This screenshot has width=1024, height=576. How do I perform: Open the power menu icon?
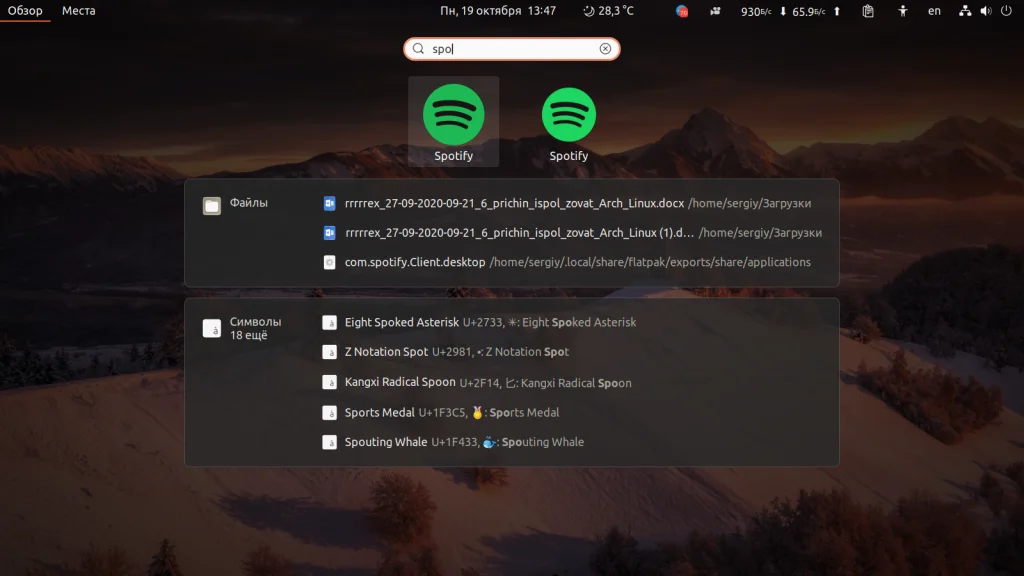click(1006, 11)
